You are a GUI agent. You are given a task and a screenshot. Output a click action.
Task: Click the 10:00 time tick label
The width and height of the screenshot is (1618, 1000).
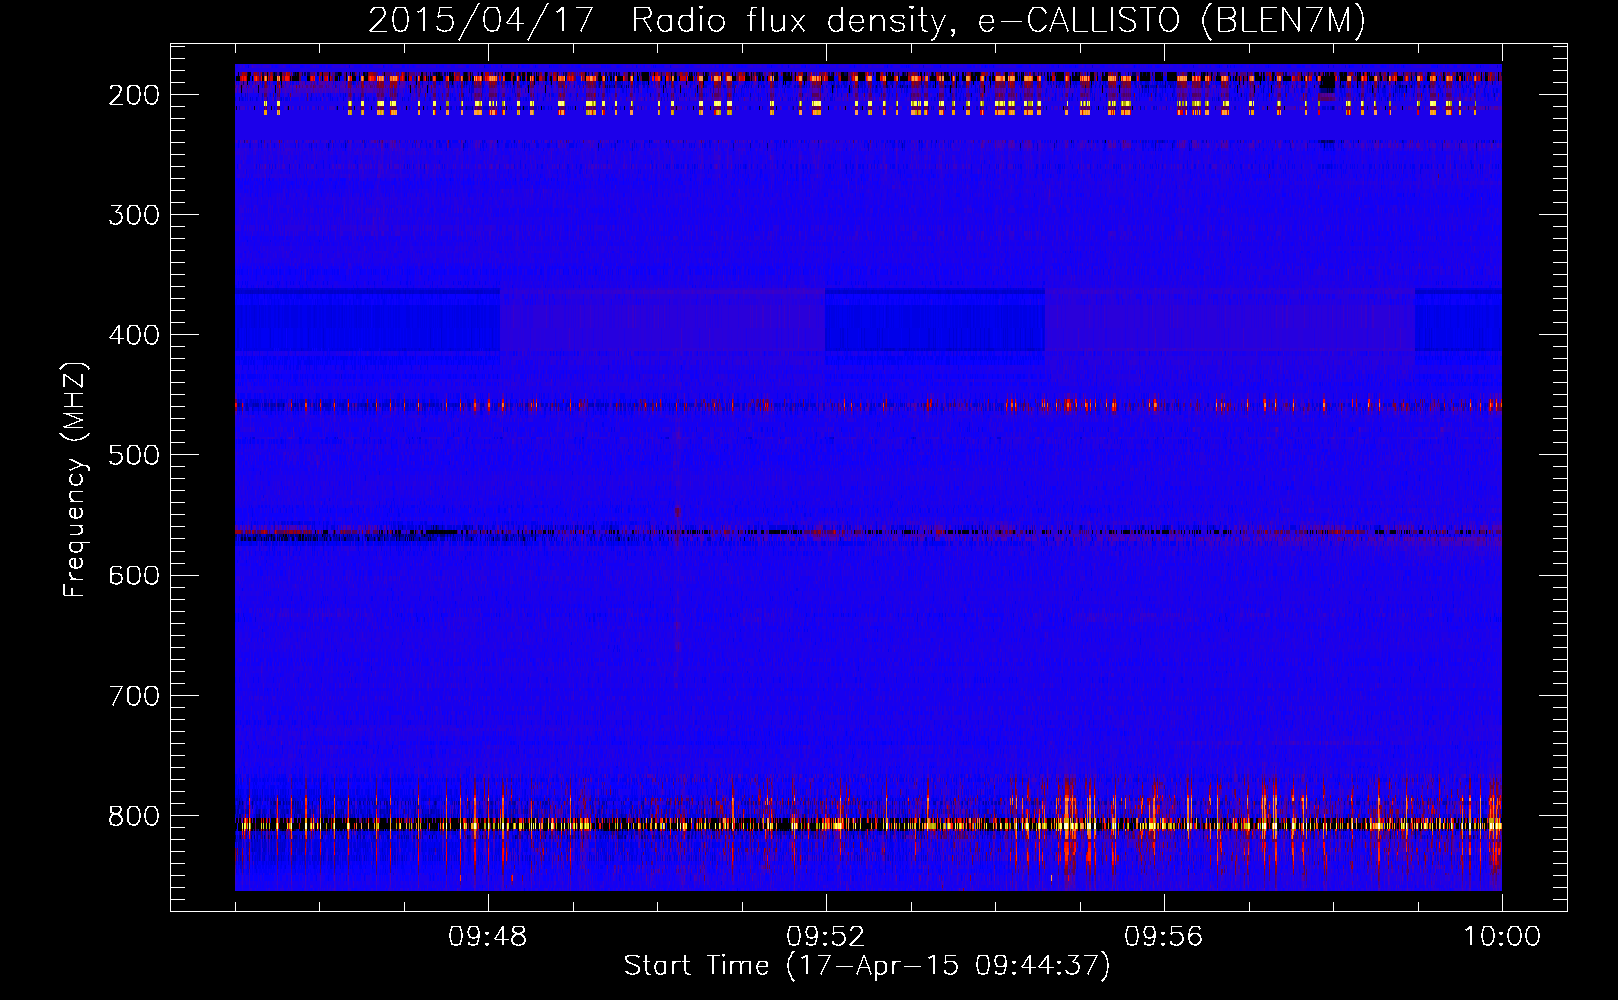point(1502,937)
